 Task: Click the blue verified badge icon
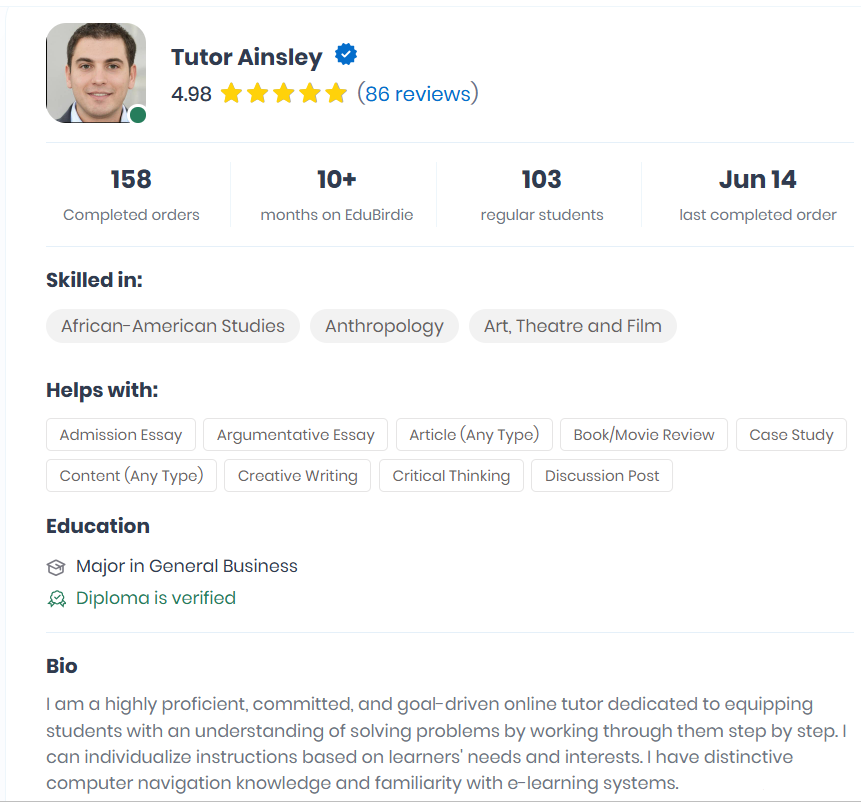coord(346,54)
